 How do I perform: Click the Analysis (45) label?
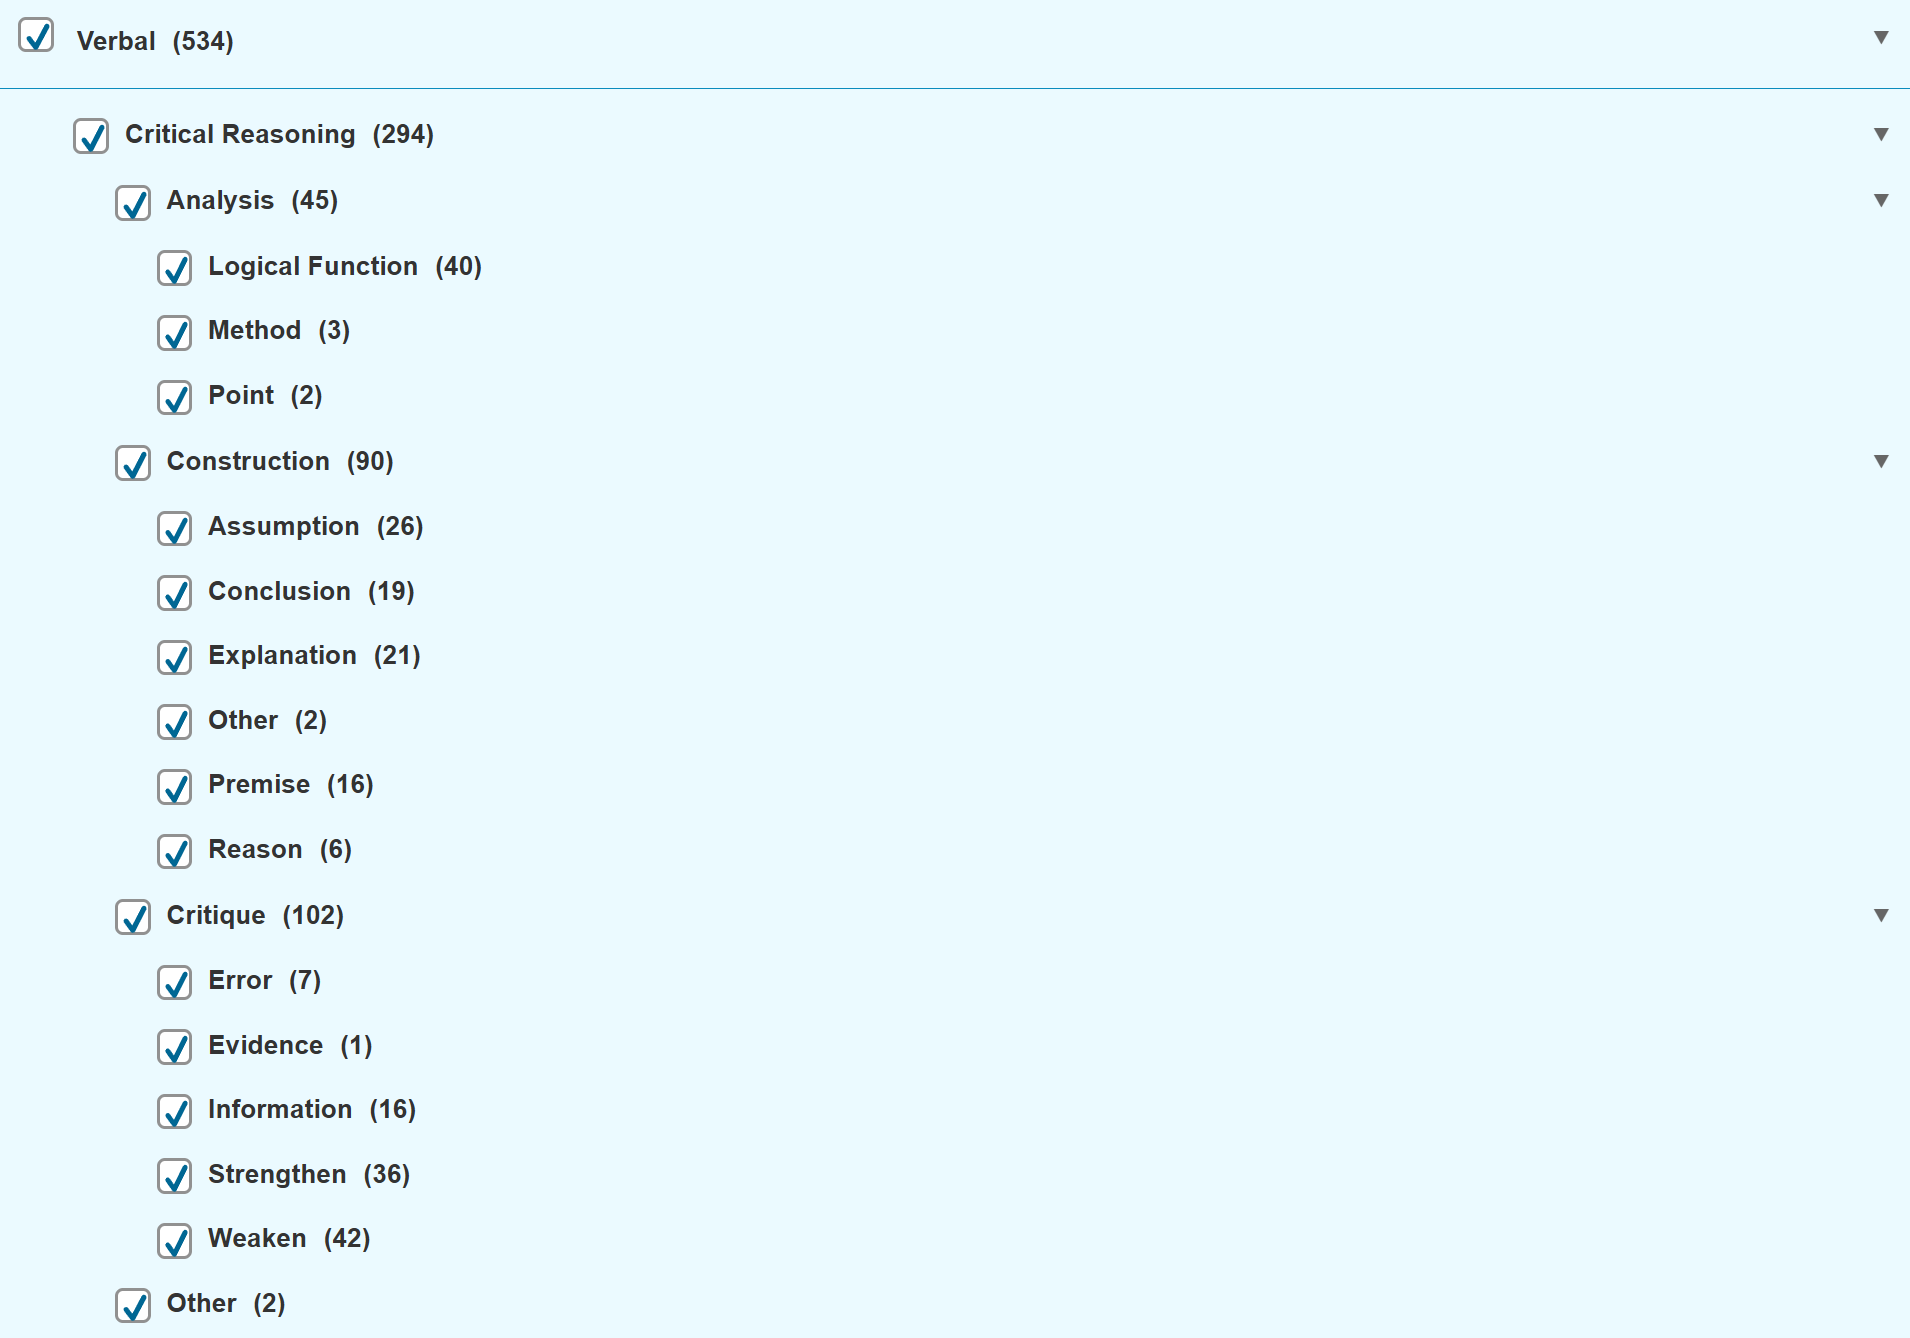coord(252,200)
